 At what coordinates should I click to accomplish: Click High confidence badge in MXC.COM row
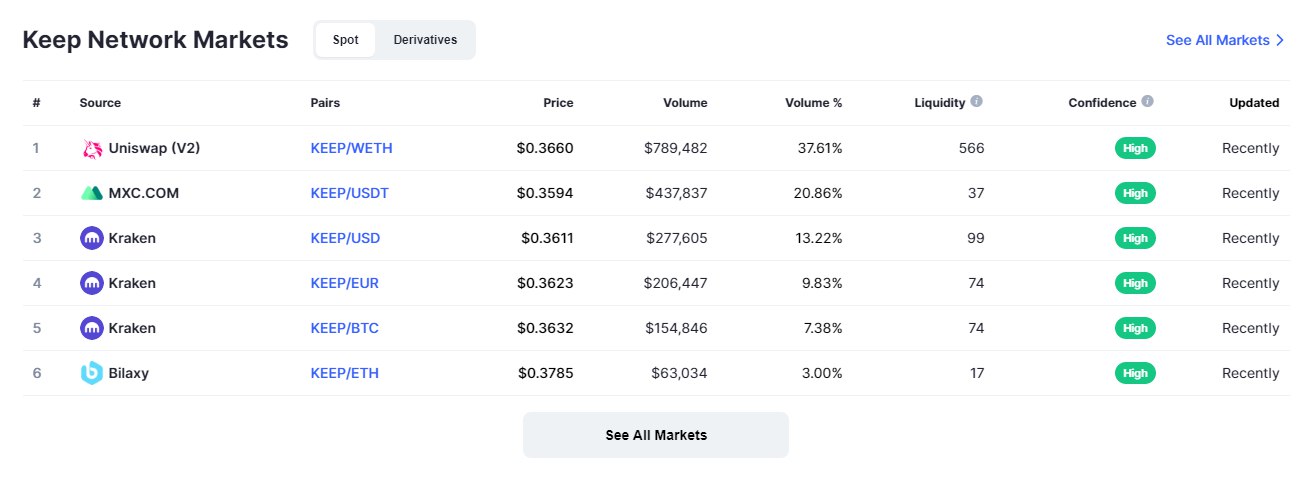(x=1135, y=193)
